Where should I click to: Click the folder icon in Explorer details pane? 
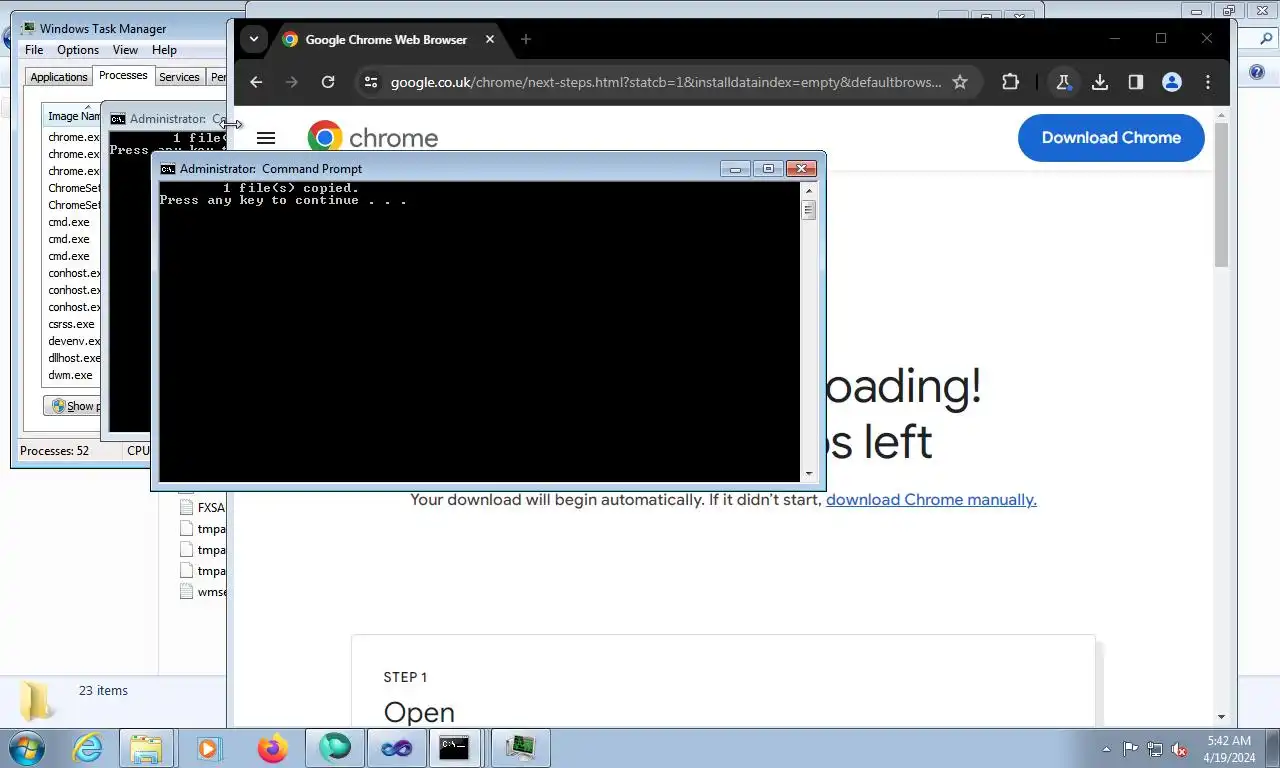coord(37,700)
